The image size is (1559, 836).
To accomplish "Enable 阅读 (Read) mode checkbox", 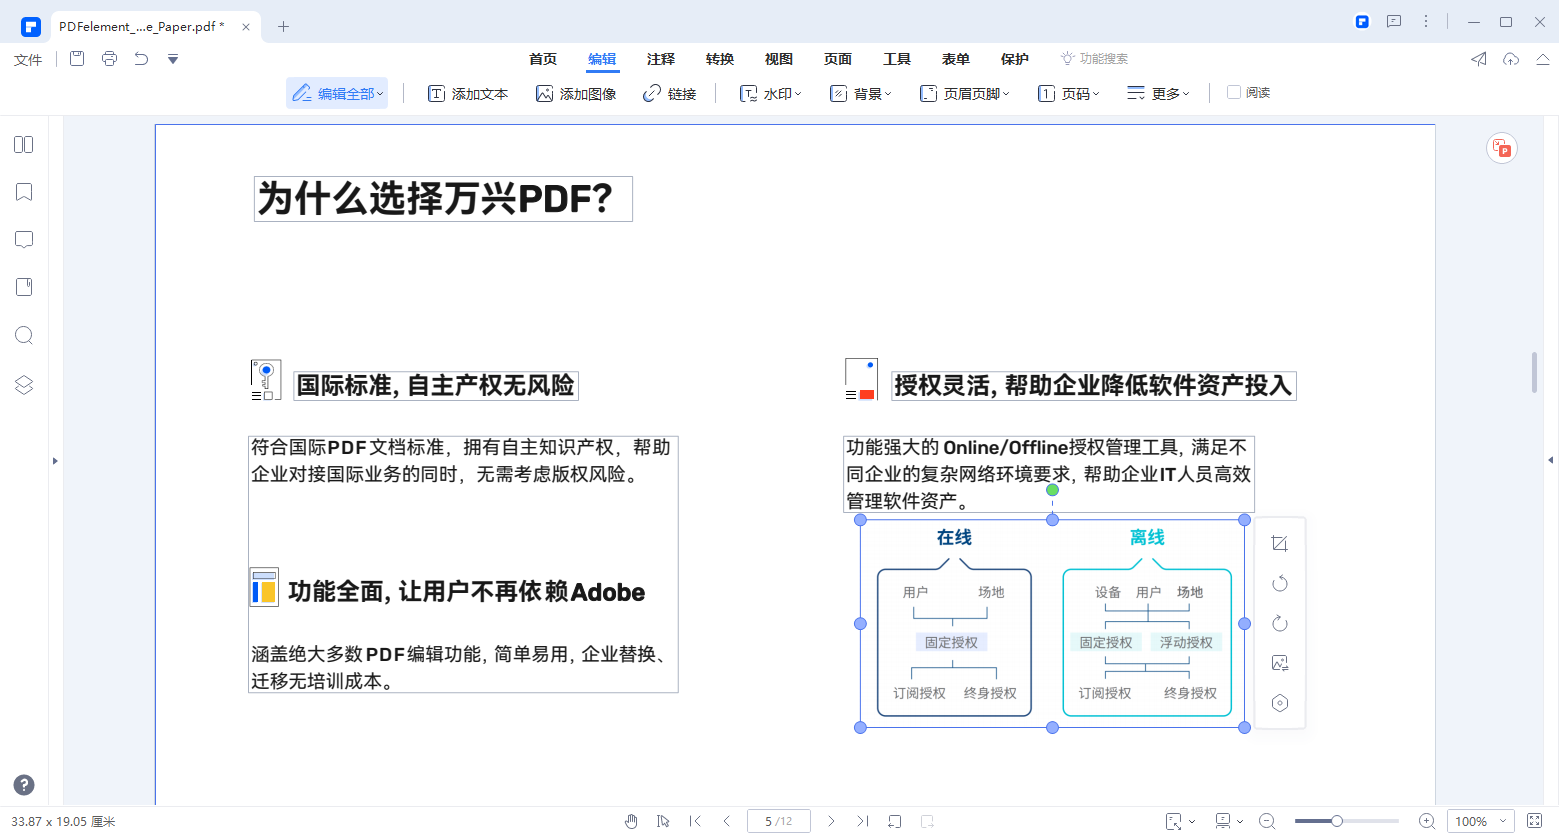I will 1236,92.
